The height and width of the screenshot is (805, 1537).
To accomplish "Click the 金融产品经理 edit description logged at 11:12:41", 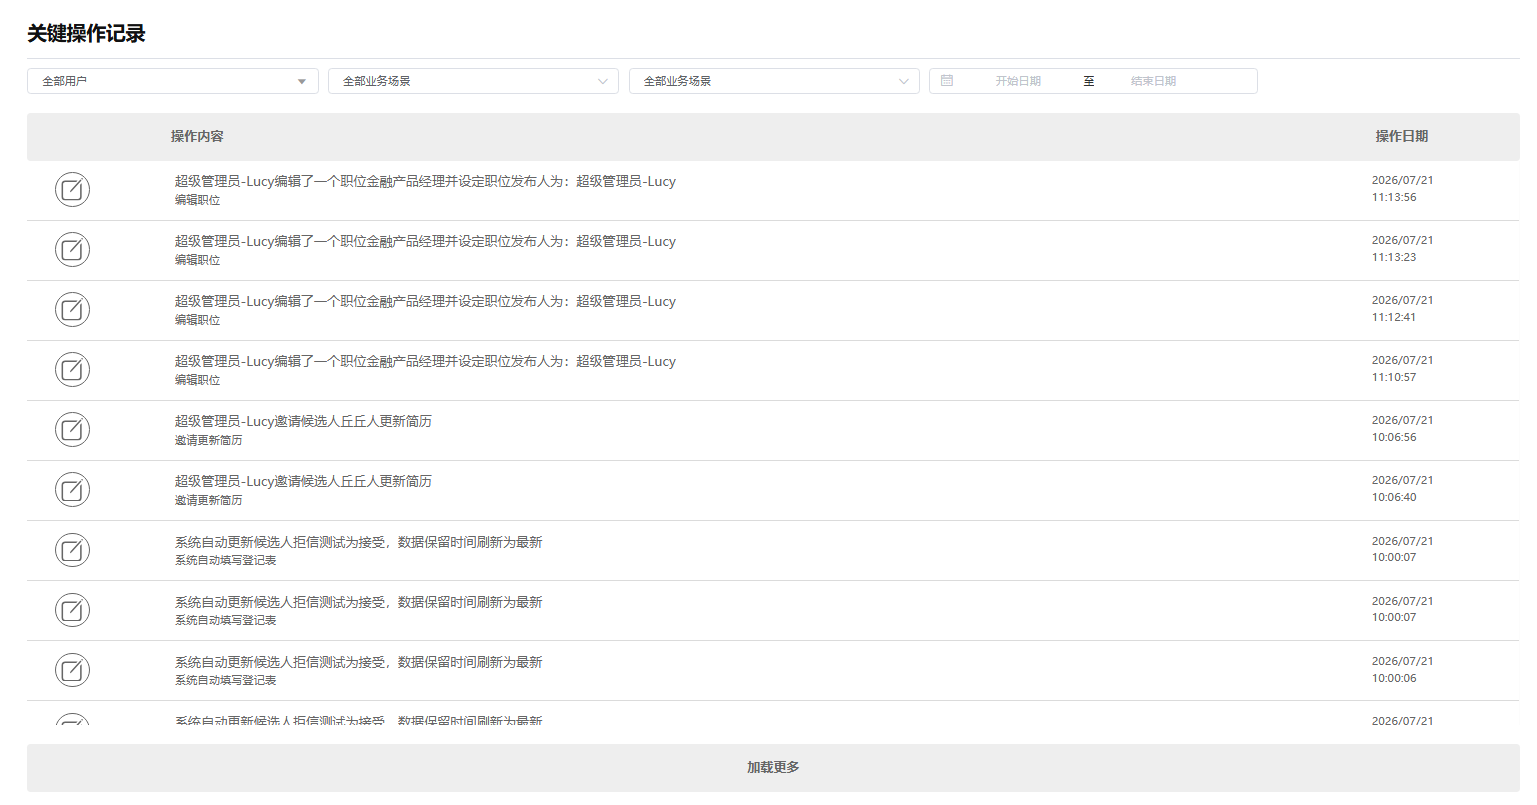I will pos(425,301).
